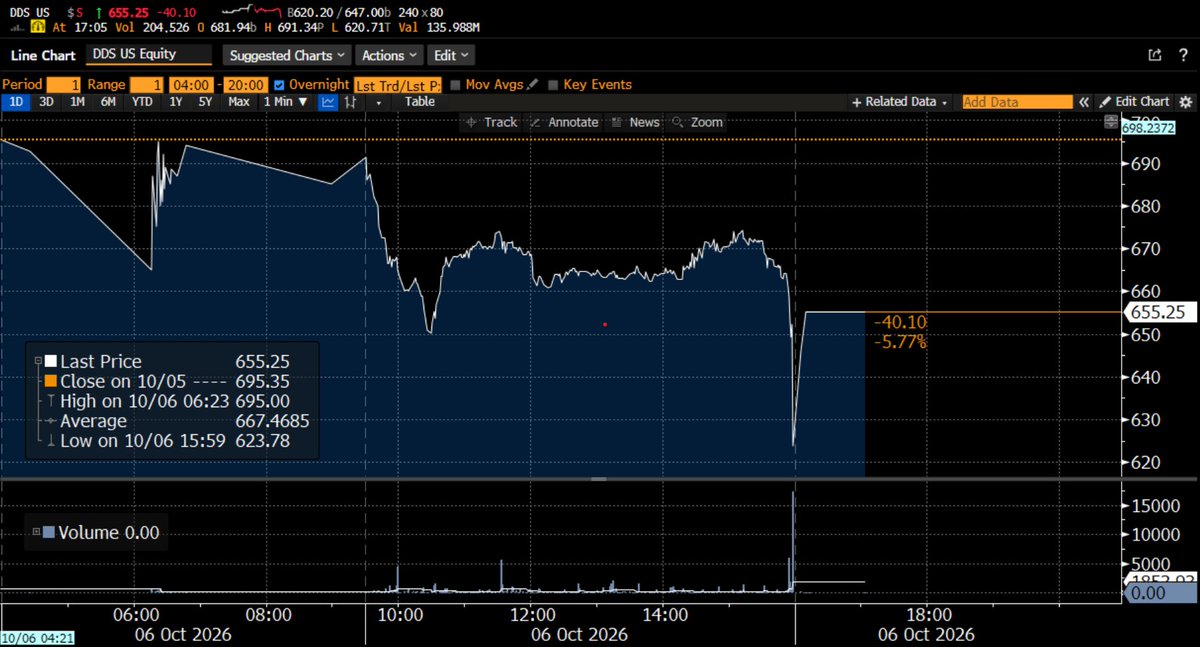Open chart settings gear icon
The width and height of the screenshot is (1200, 647).
tap(1186, 102)
